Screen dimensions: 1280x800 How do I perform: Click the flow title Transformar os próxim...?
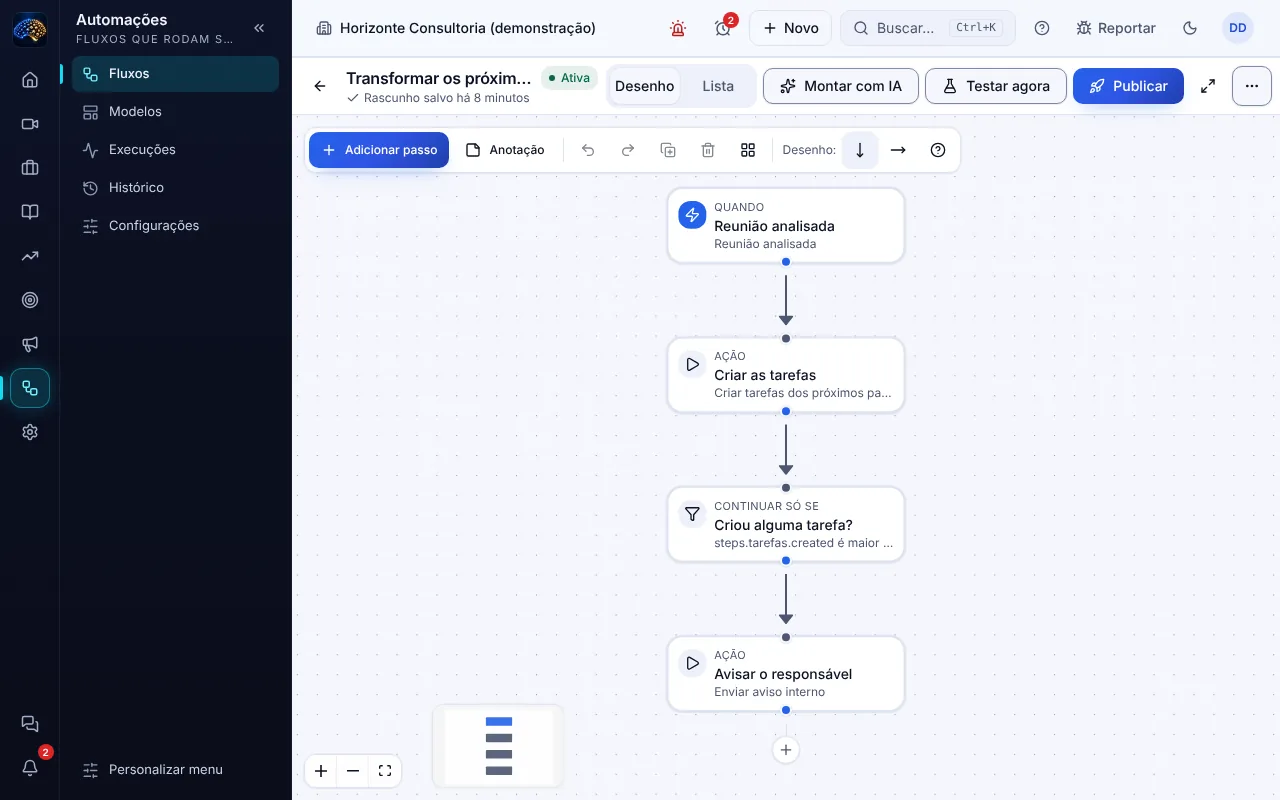click(439, 78)
